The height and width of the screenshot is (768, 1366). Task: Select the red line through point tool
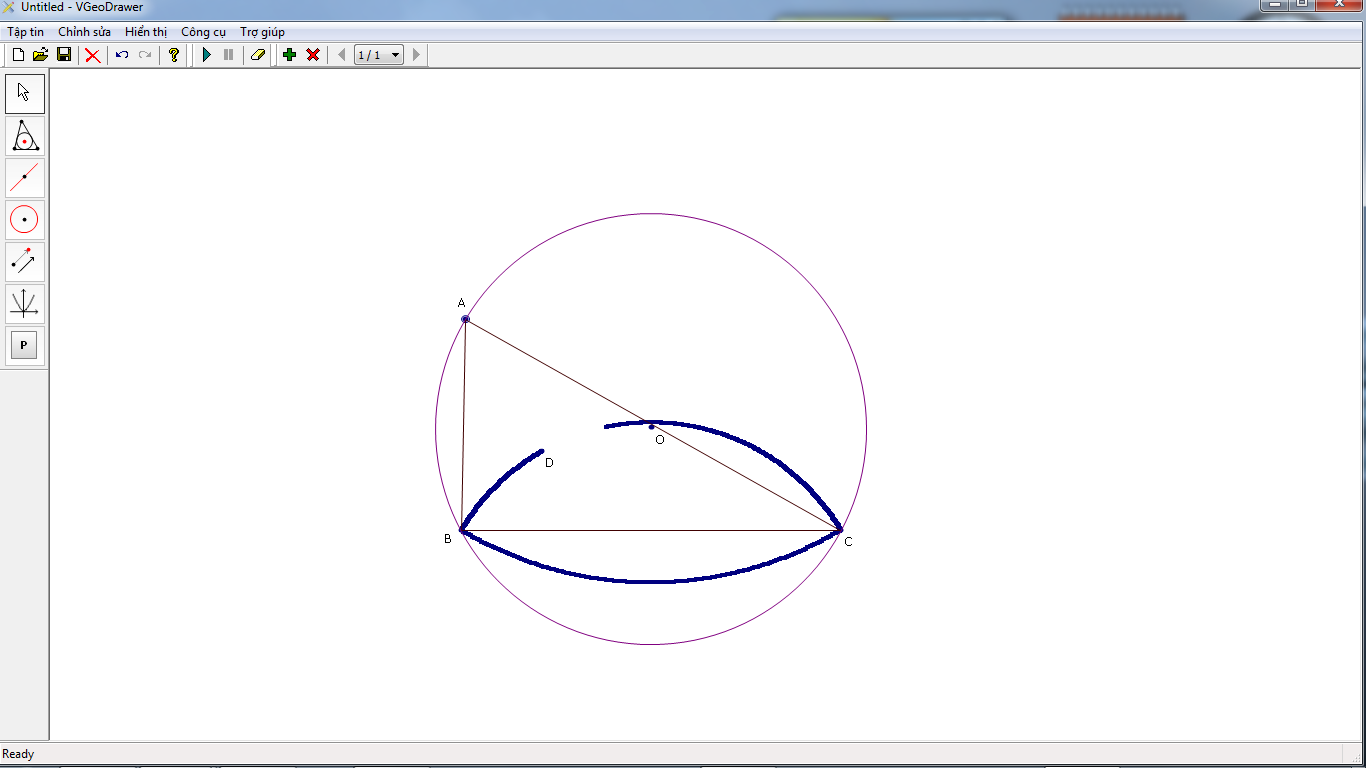(x=25, y=178)
